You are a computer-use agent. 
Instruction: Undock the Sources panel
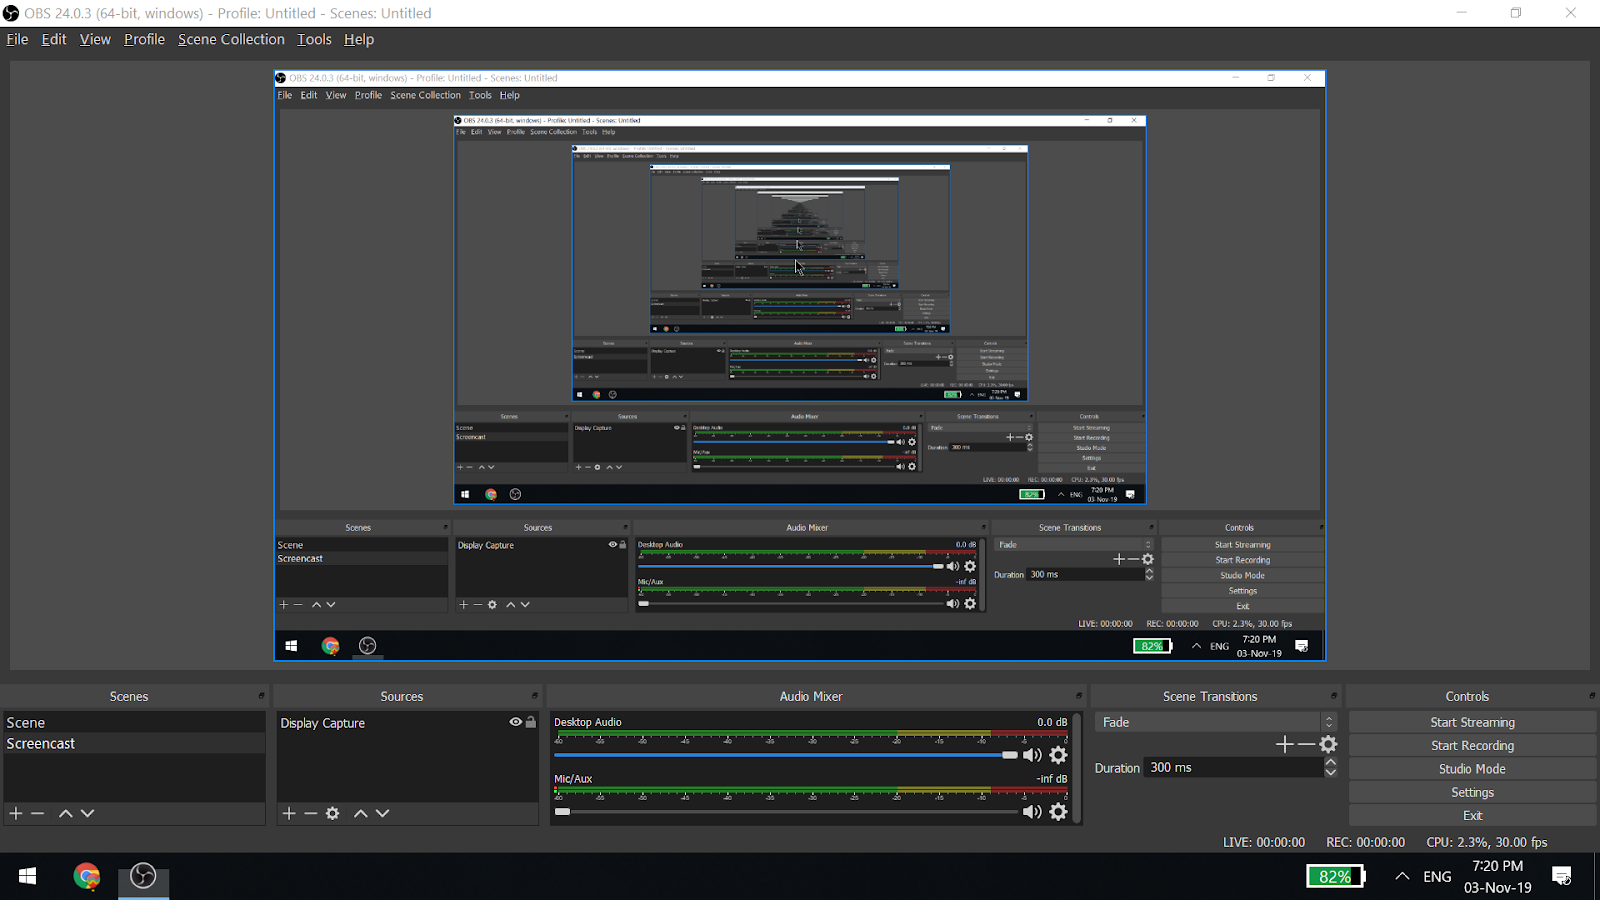[534, 696]
